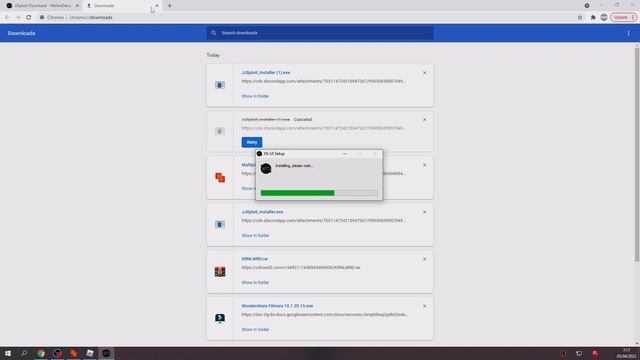Open the JJS-UI setup taskbar item
Viewport: 640px width, 360px height.
pos(106,353)
